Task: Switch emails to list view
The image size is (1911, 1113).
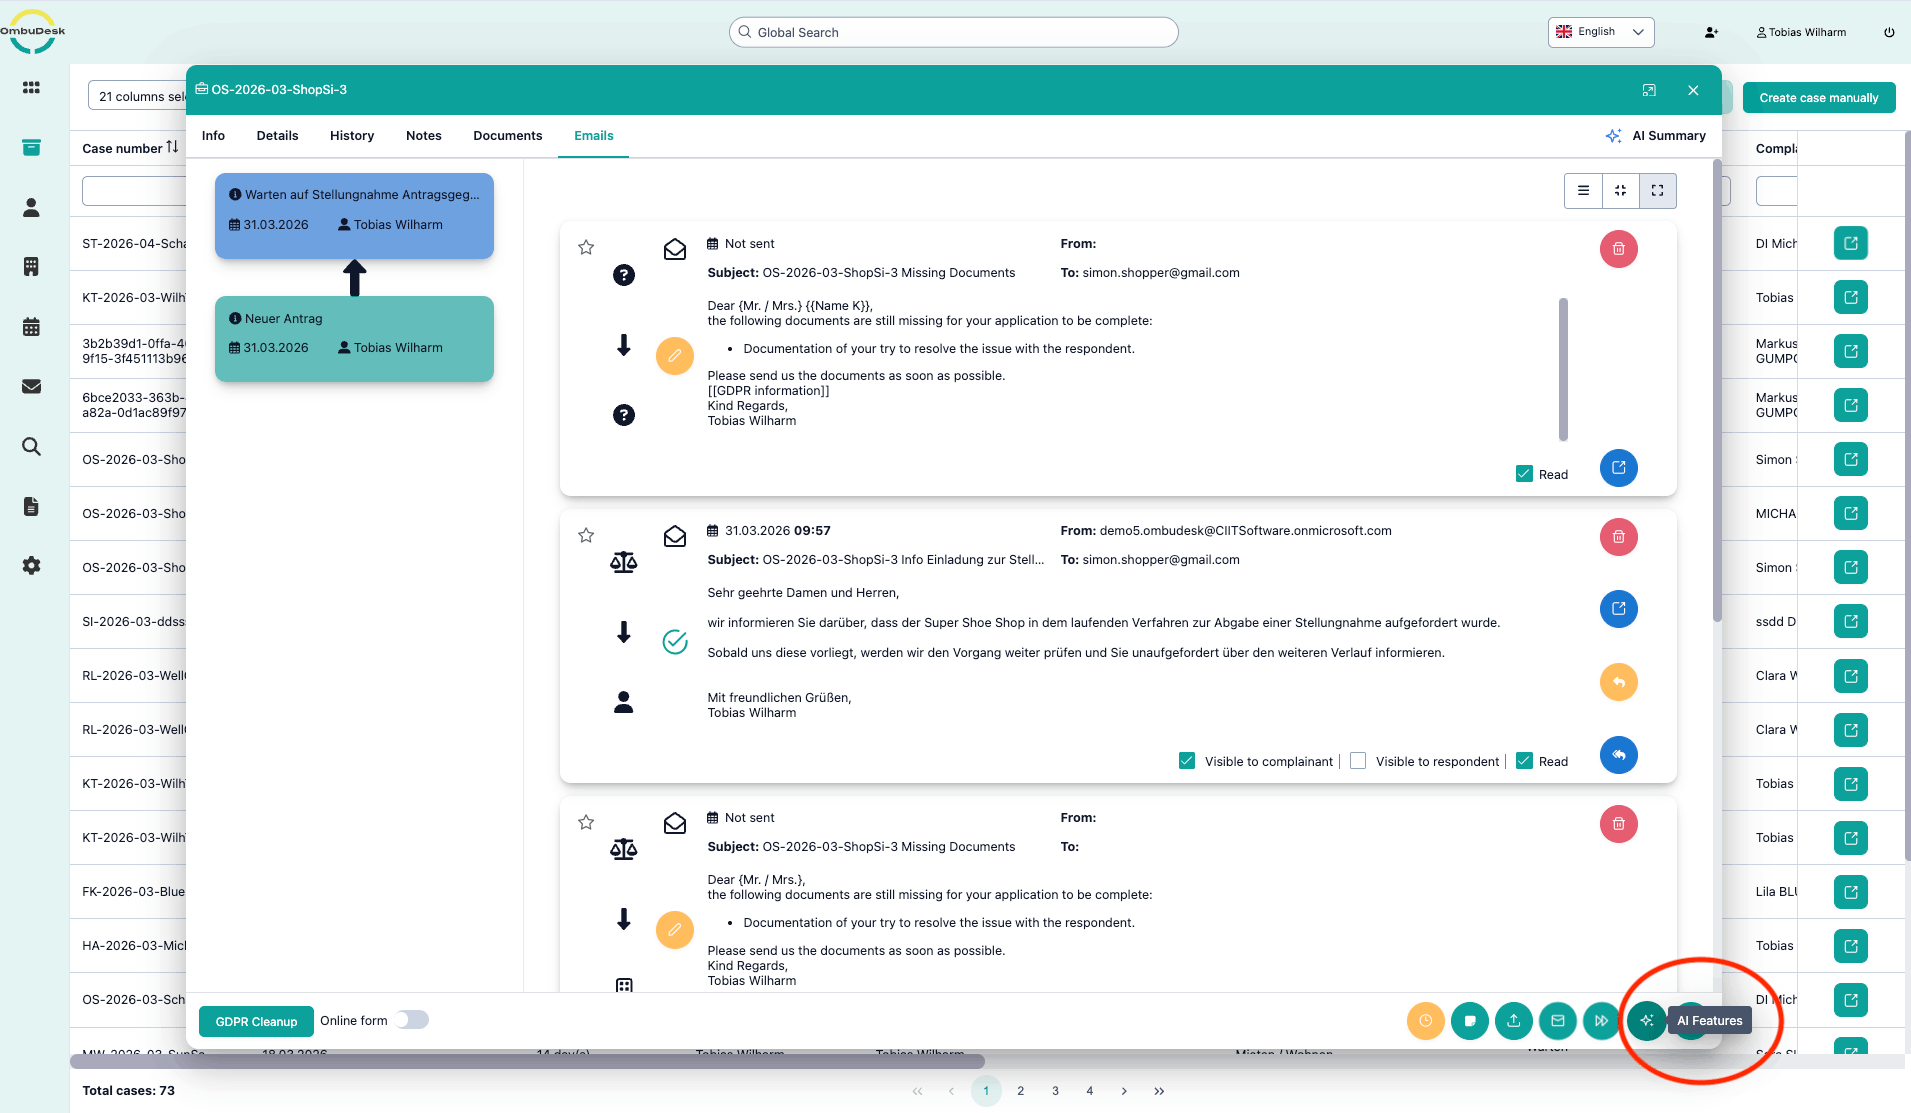Action: (x=1583, y=190)
